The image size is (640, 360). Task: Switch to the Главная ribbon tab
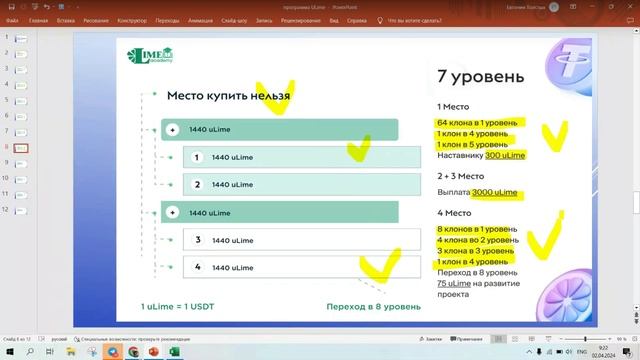tap(38, 20)
